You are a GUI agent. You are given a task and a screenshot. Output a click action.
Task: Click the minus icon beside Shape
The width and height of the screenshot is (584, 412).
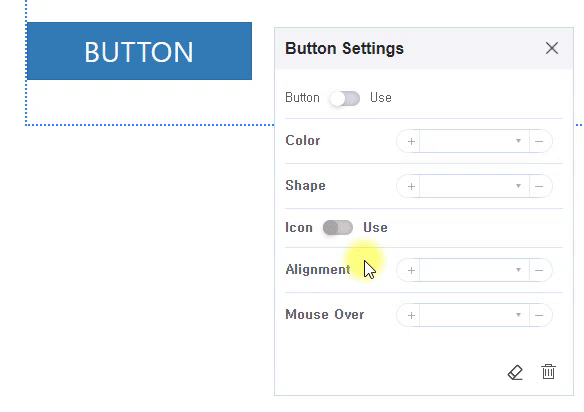click(x=539, y=186)
